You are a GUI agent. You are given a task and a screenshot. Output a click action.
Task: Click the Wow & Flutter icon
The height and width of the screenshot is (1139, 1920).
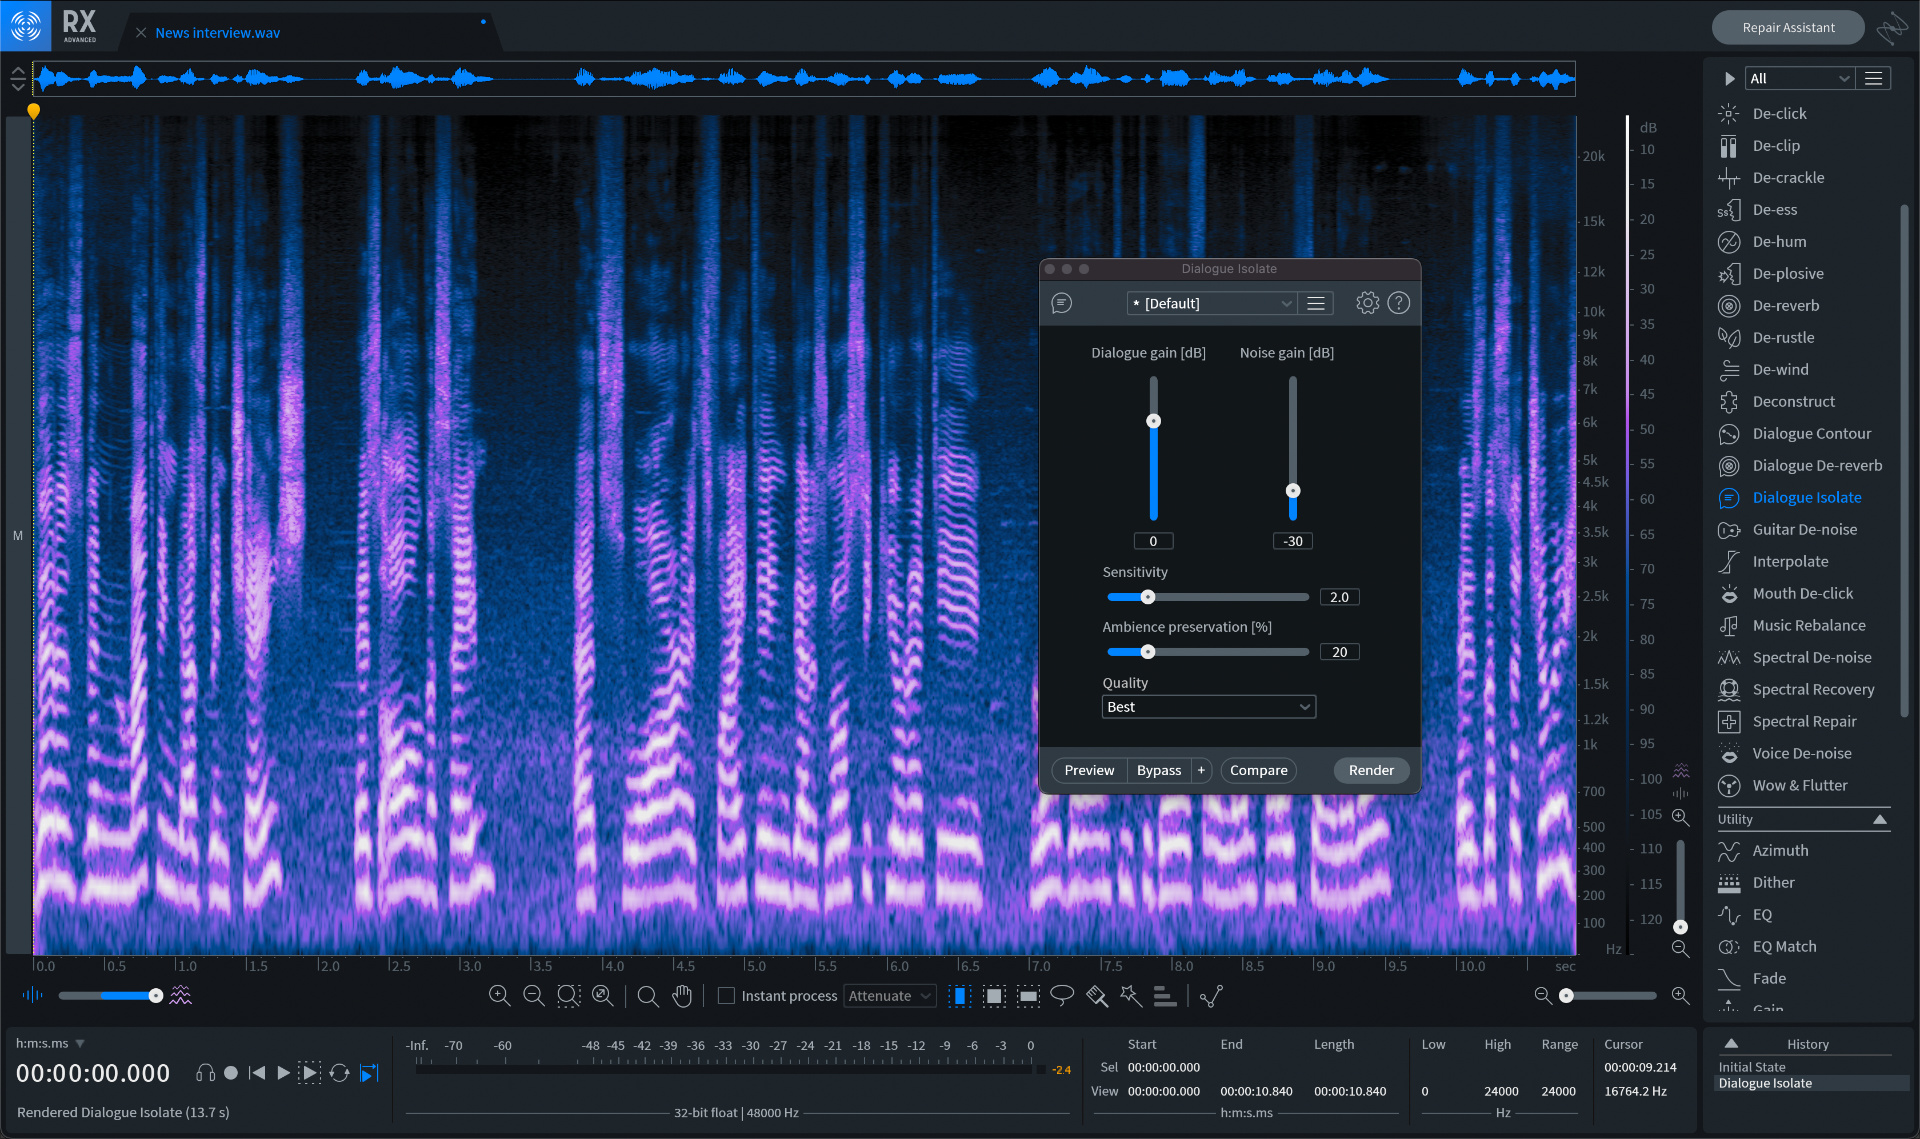(1729, 785)
